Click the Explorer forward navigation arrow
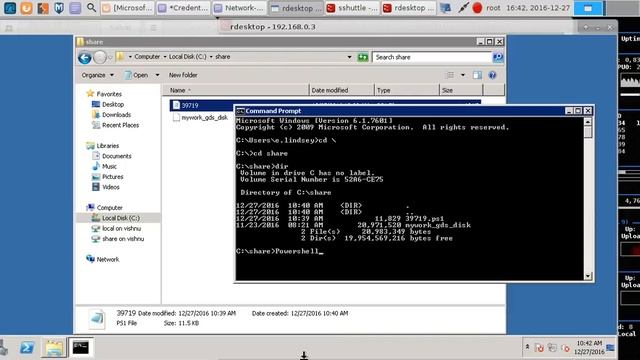 pyautogui.click(x=100, y=58)
